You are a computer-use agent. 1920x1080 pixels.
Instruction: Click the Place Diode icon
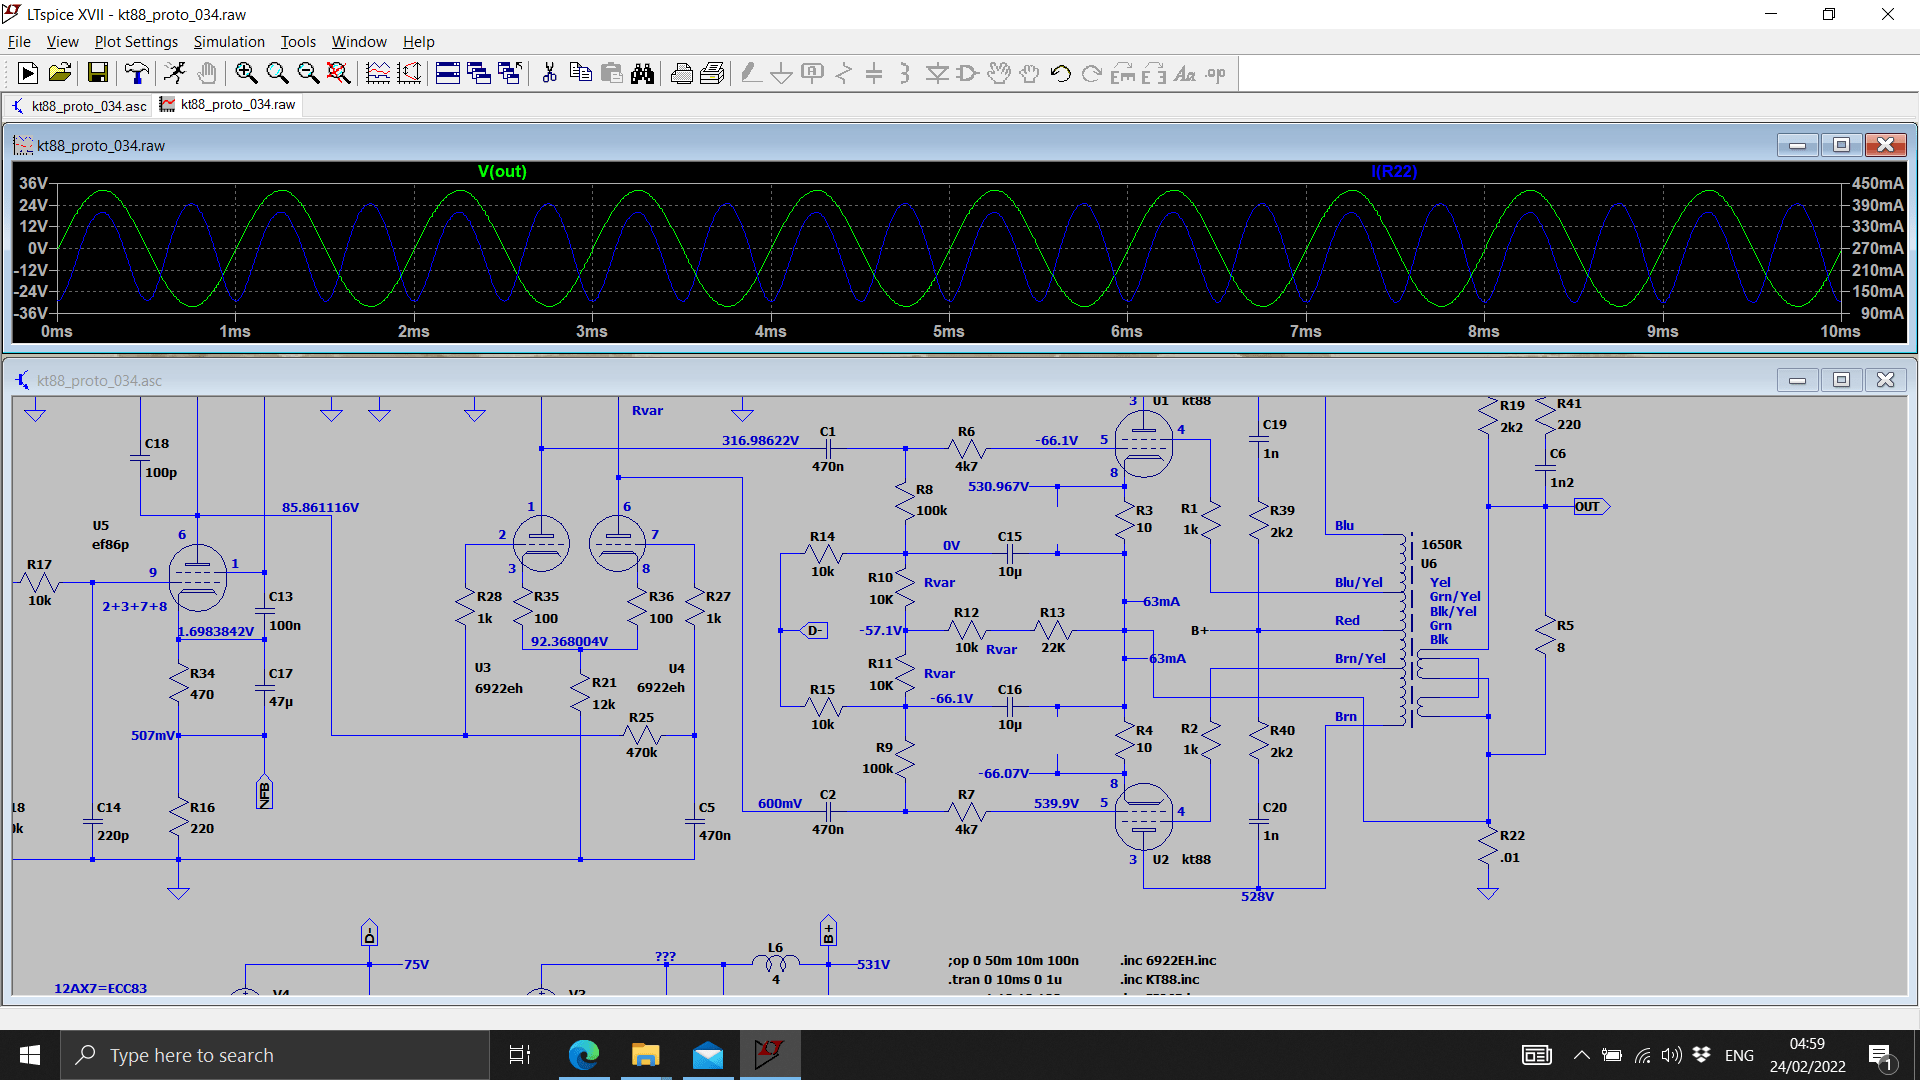tap(937, 73)
